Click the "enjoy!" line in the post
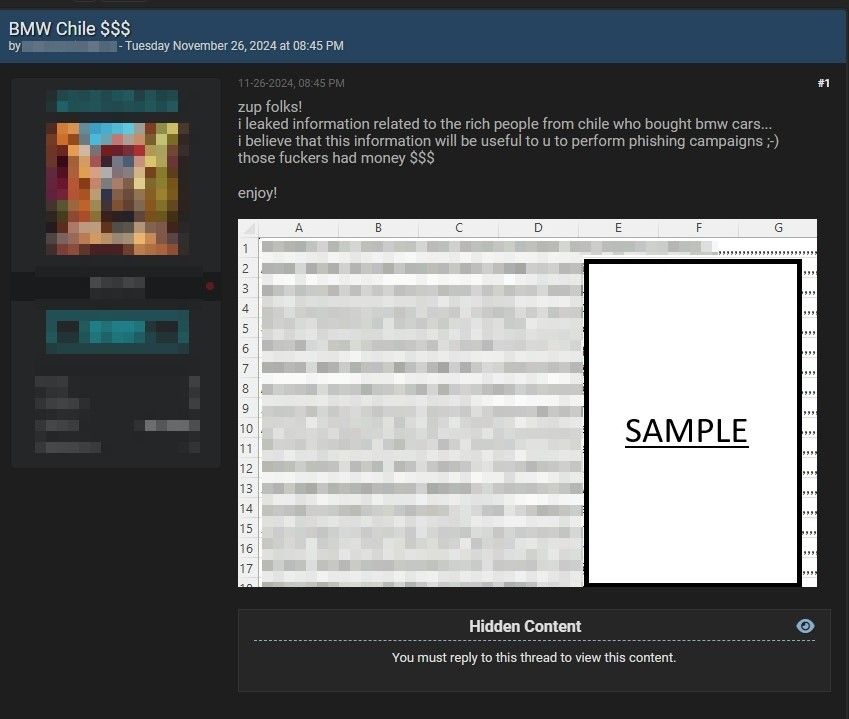 pyautogui.click(x=258, y=193)
